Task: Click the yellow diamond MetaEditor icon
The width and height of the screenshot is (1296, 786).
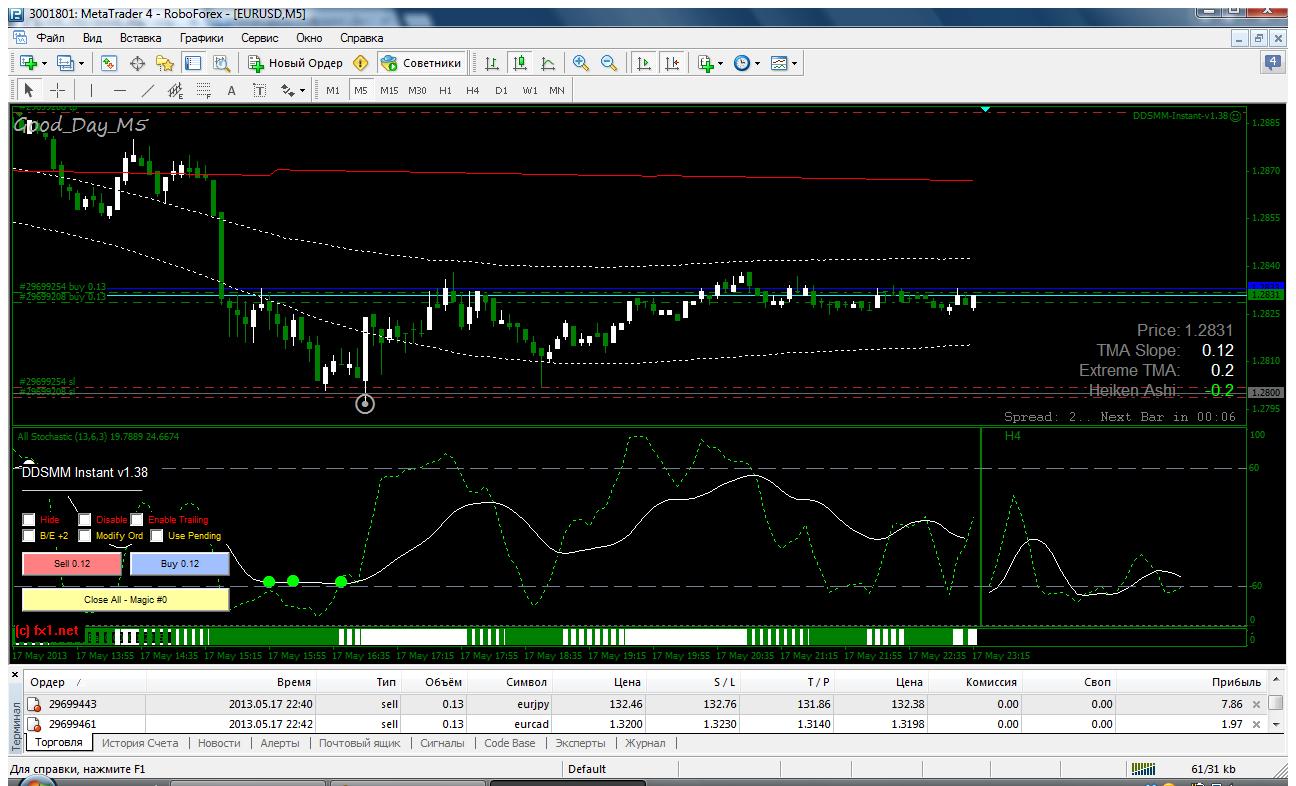Action: coord(361,63)
